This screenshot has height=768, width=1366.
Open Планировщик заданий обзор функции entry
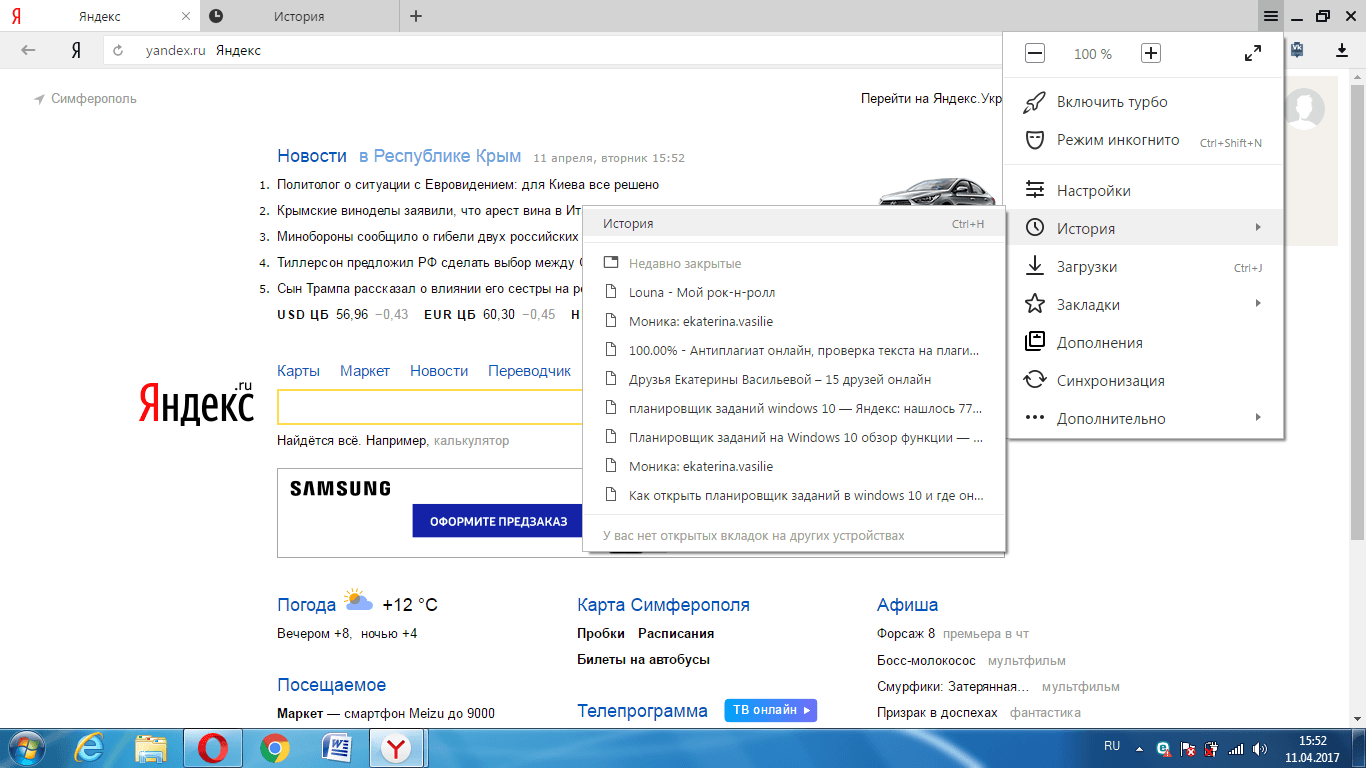pos(793,437)
